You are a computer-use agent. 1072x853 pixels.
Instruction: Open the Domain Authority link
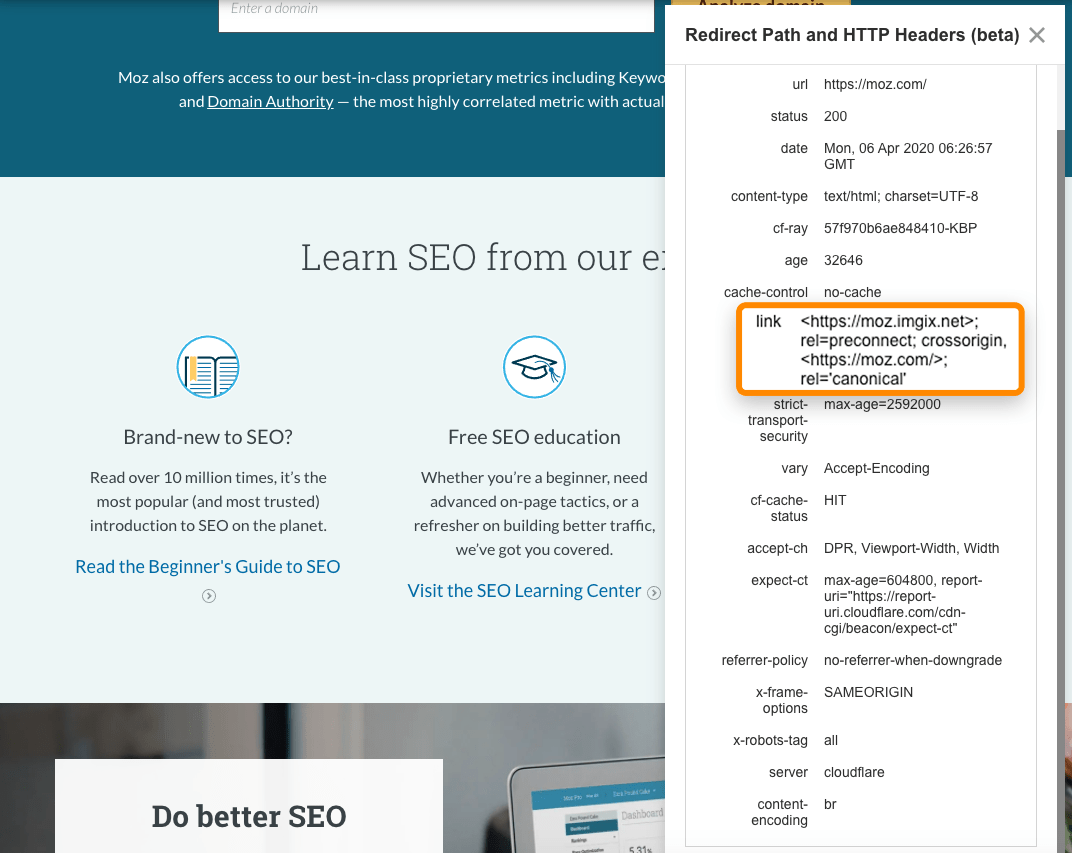[x=270, y=102]
